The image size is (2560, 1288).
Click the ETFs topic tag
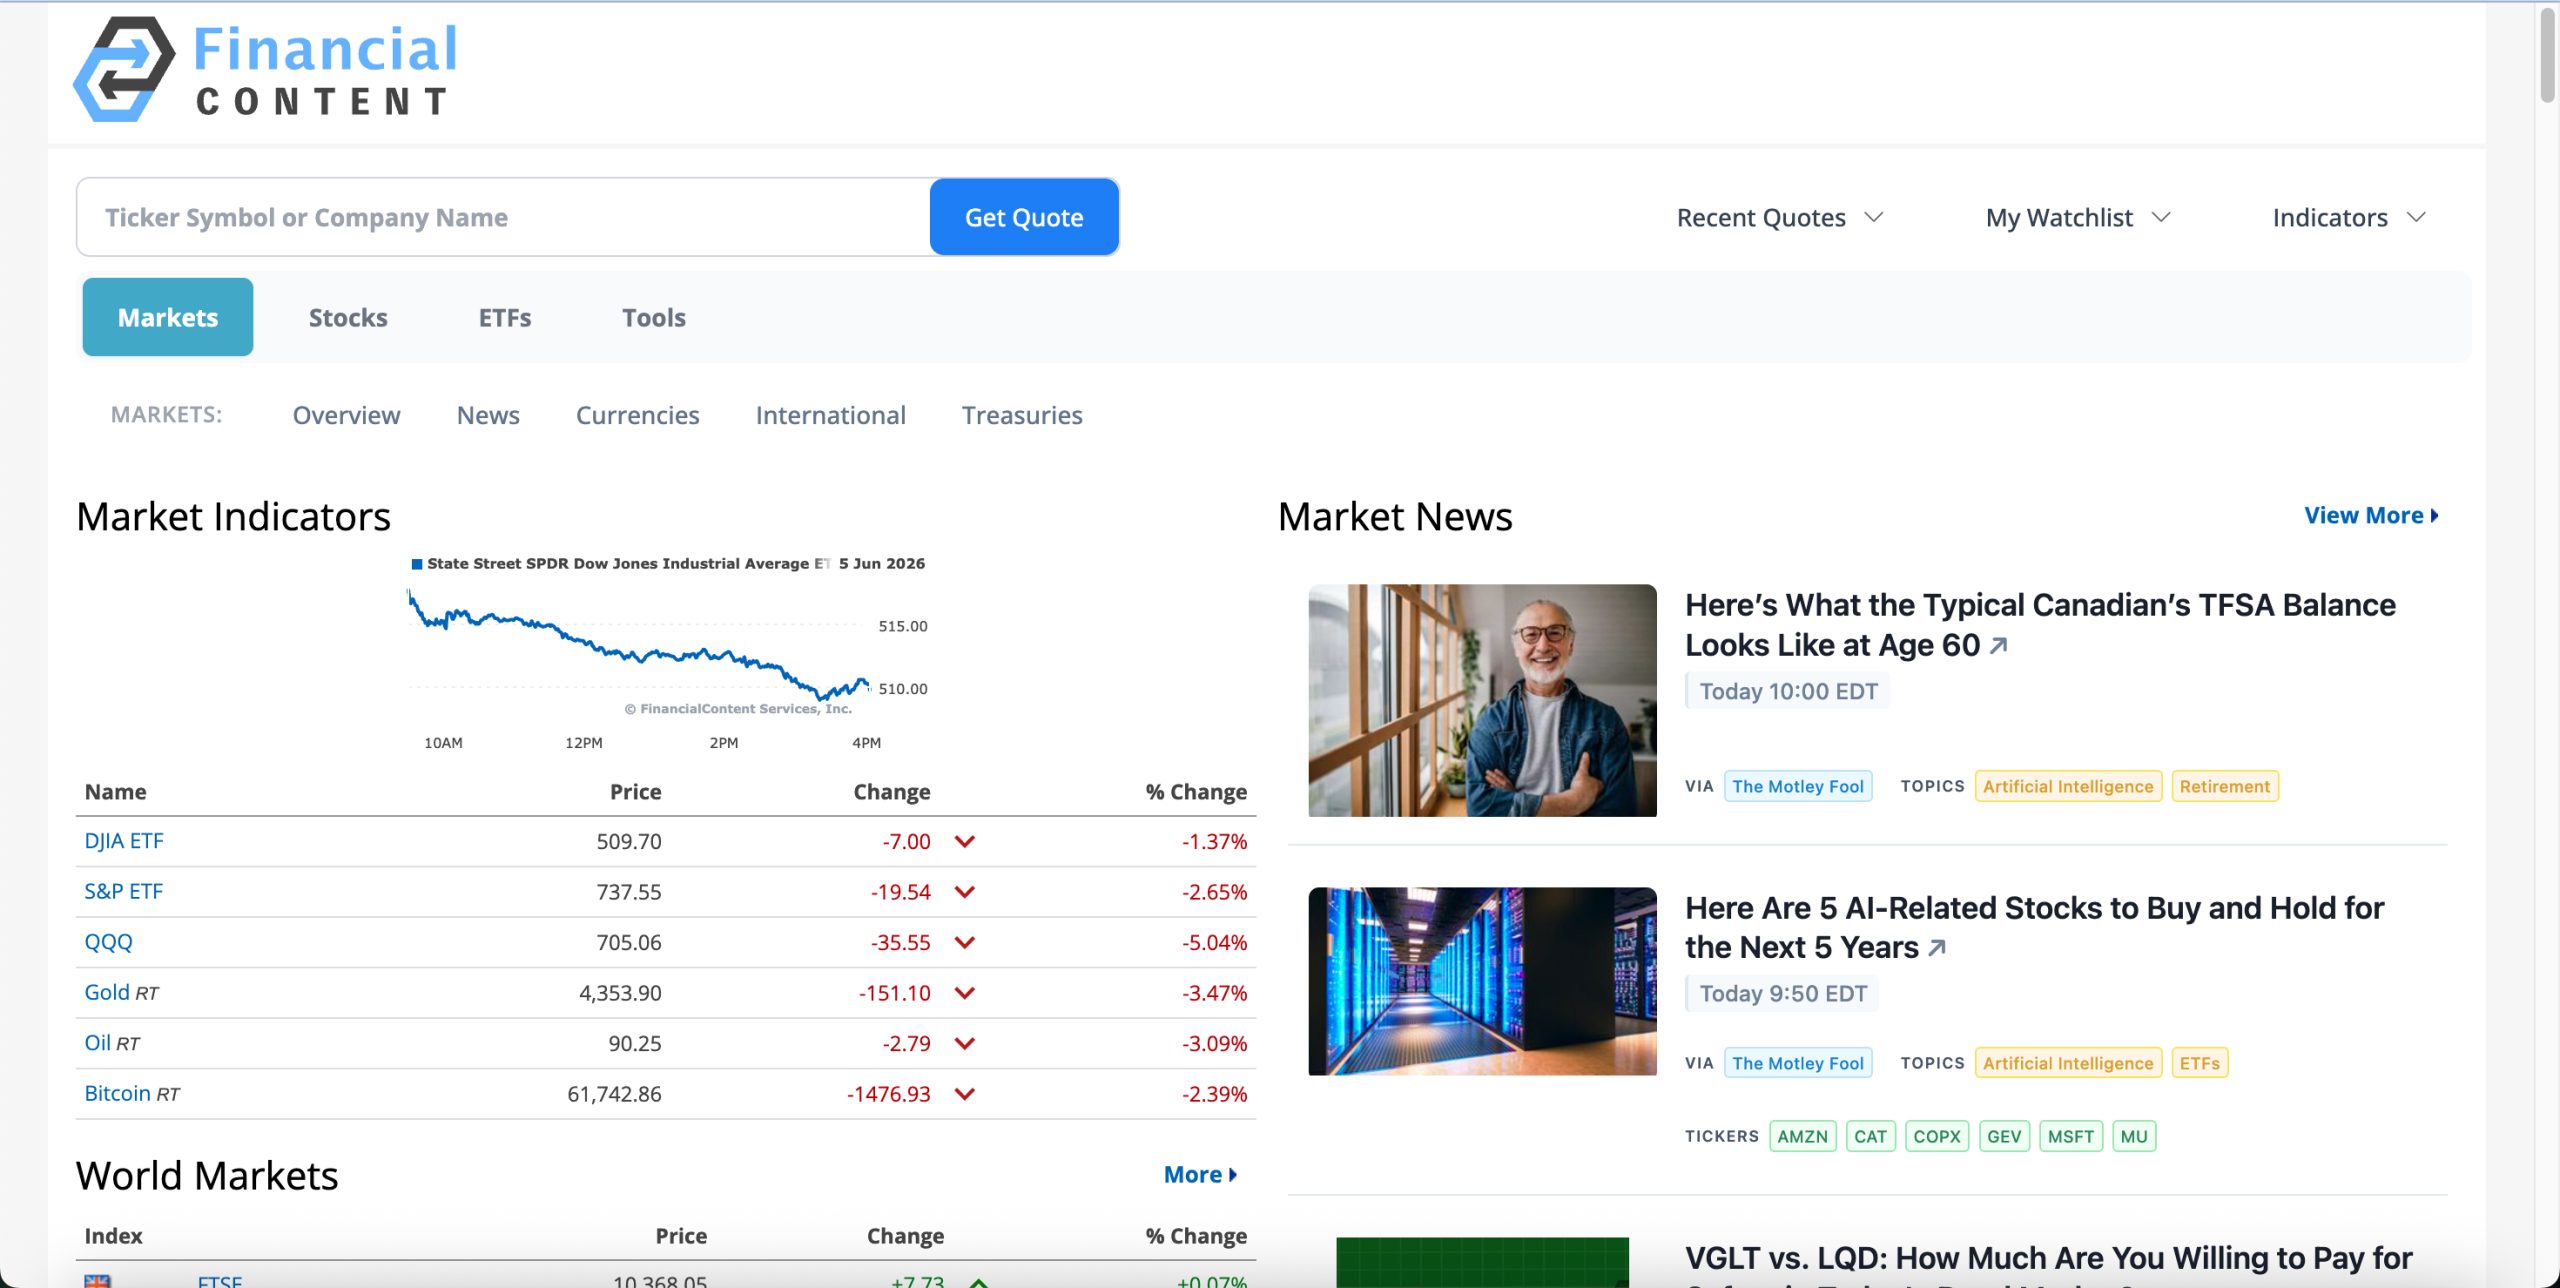pyautogui.click(x=2199, y=1063)
